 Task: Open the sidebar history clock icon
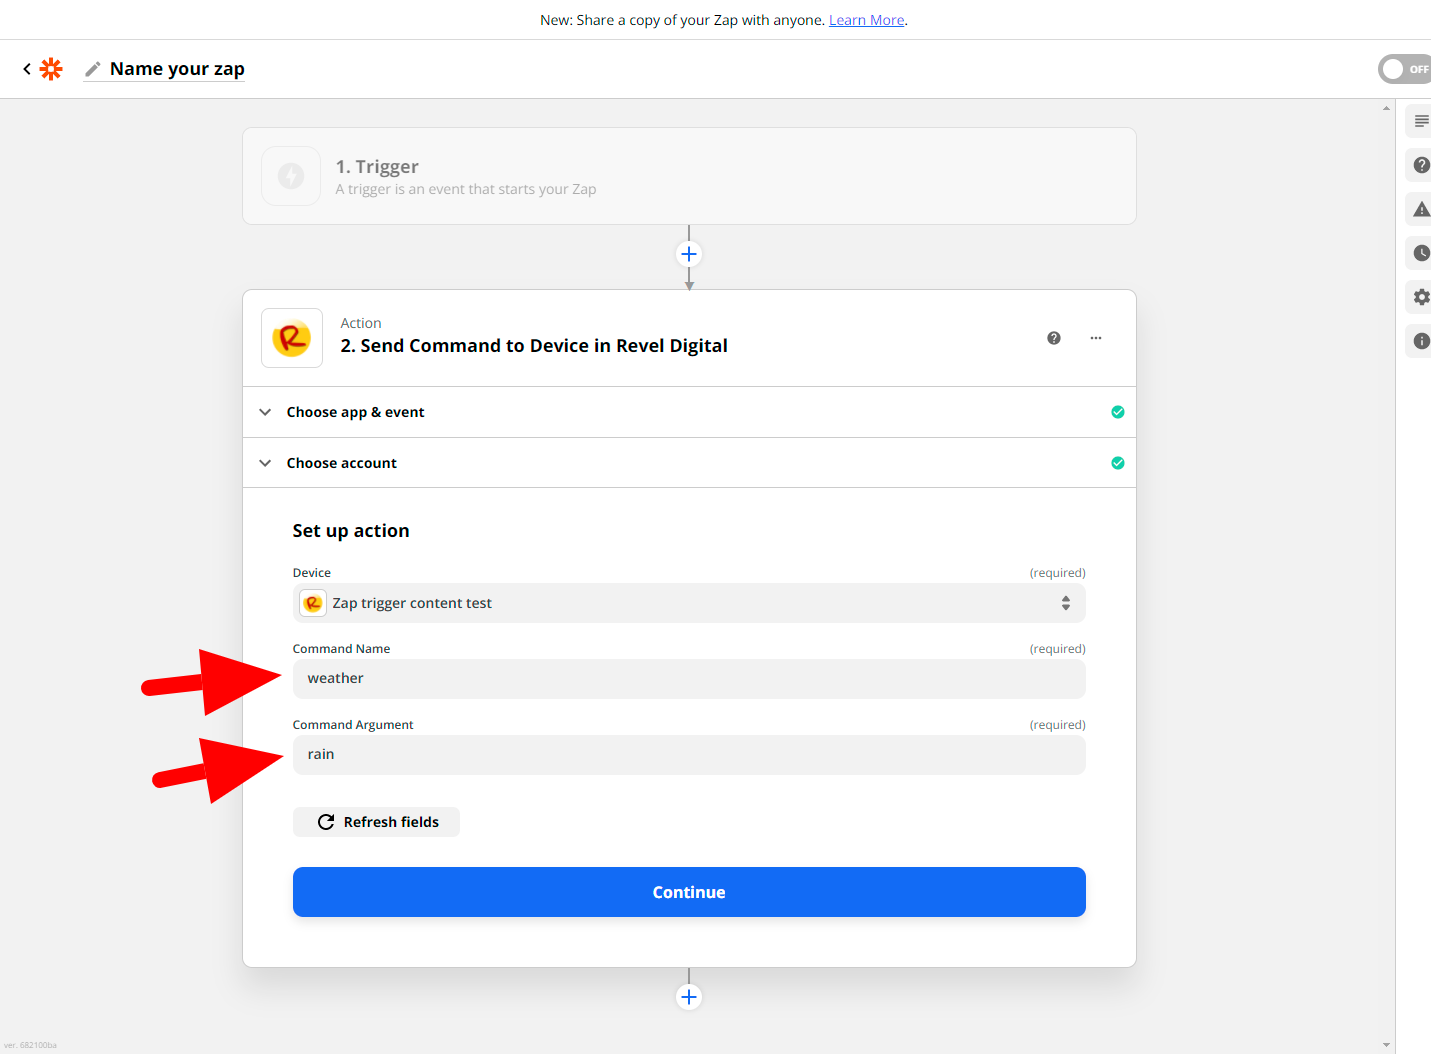(x=1421, y=253)
